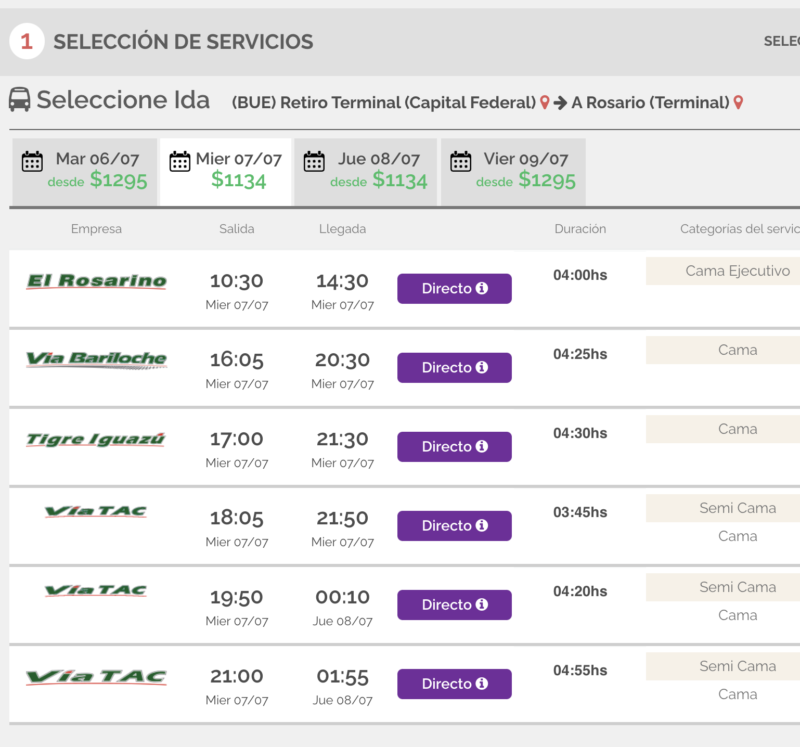Click the Via TAC logo on the 21:00 row

[96, 677]
